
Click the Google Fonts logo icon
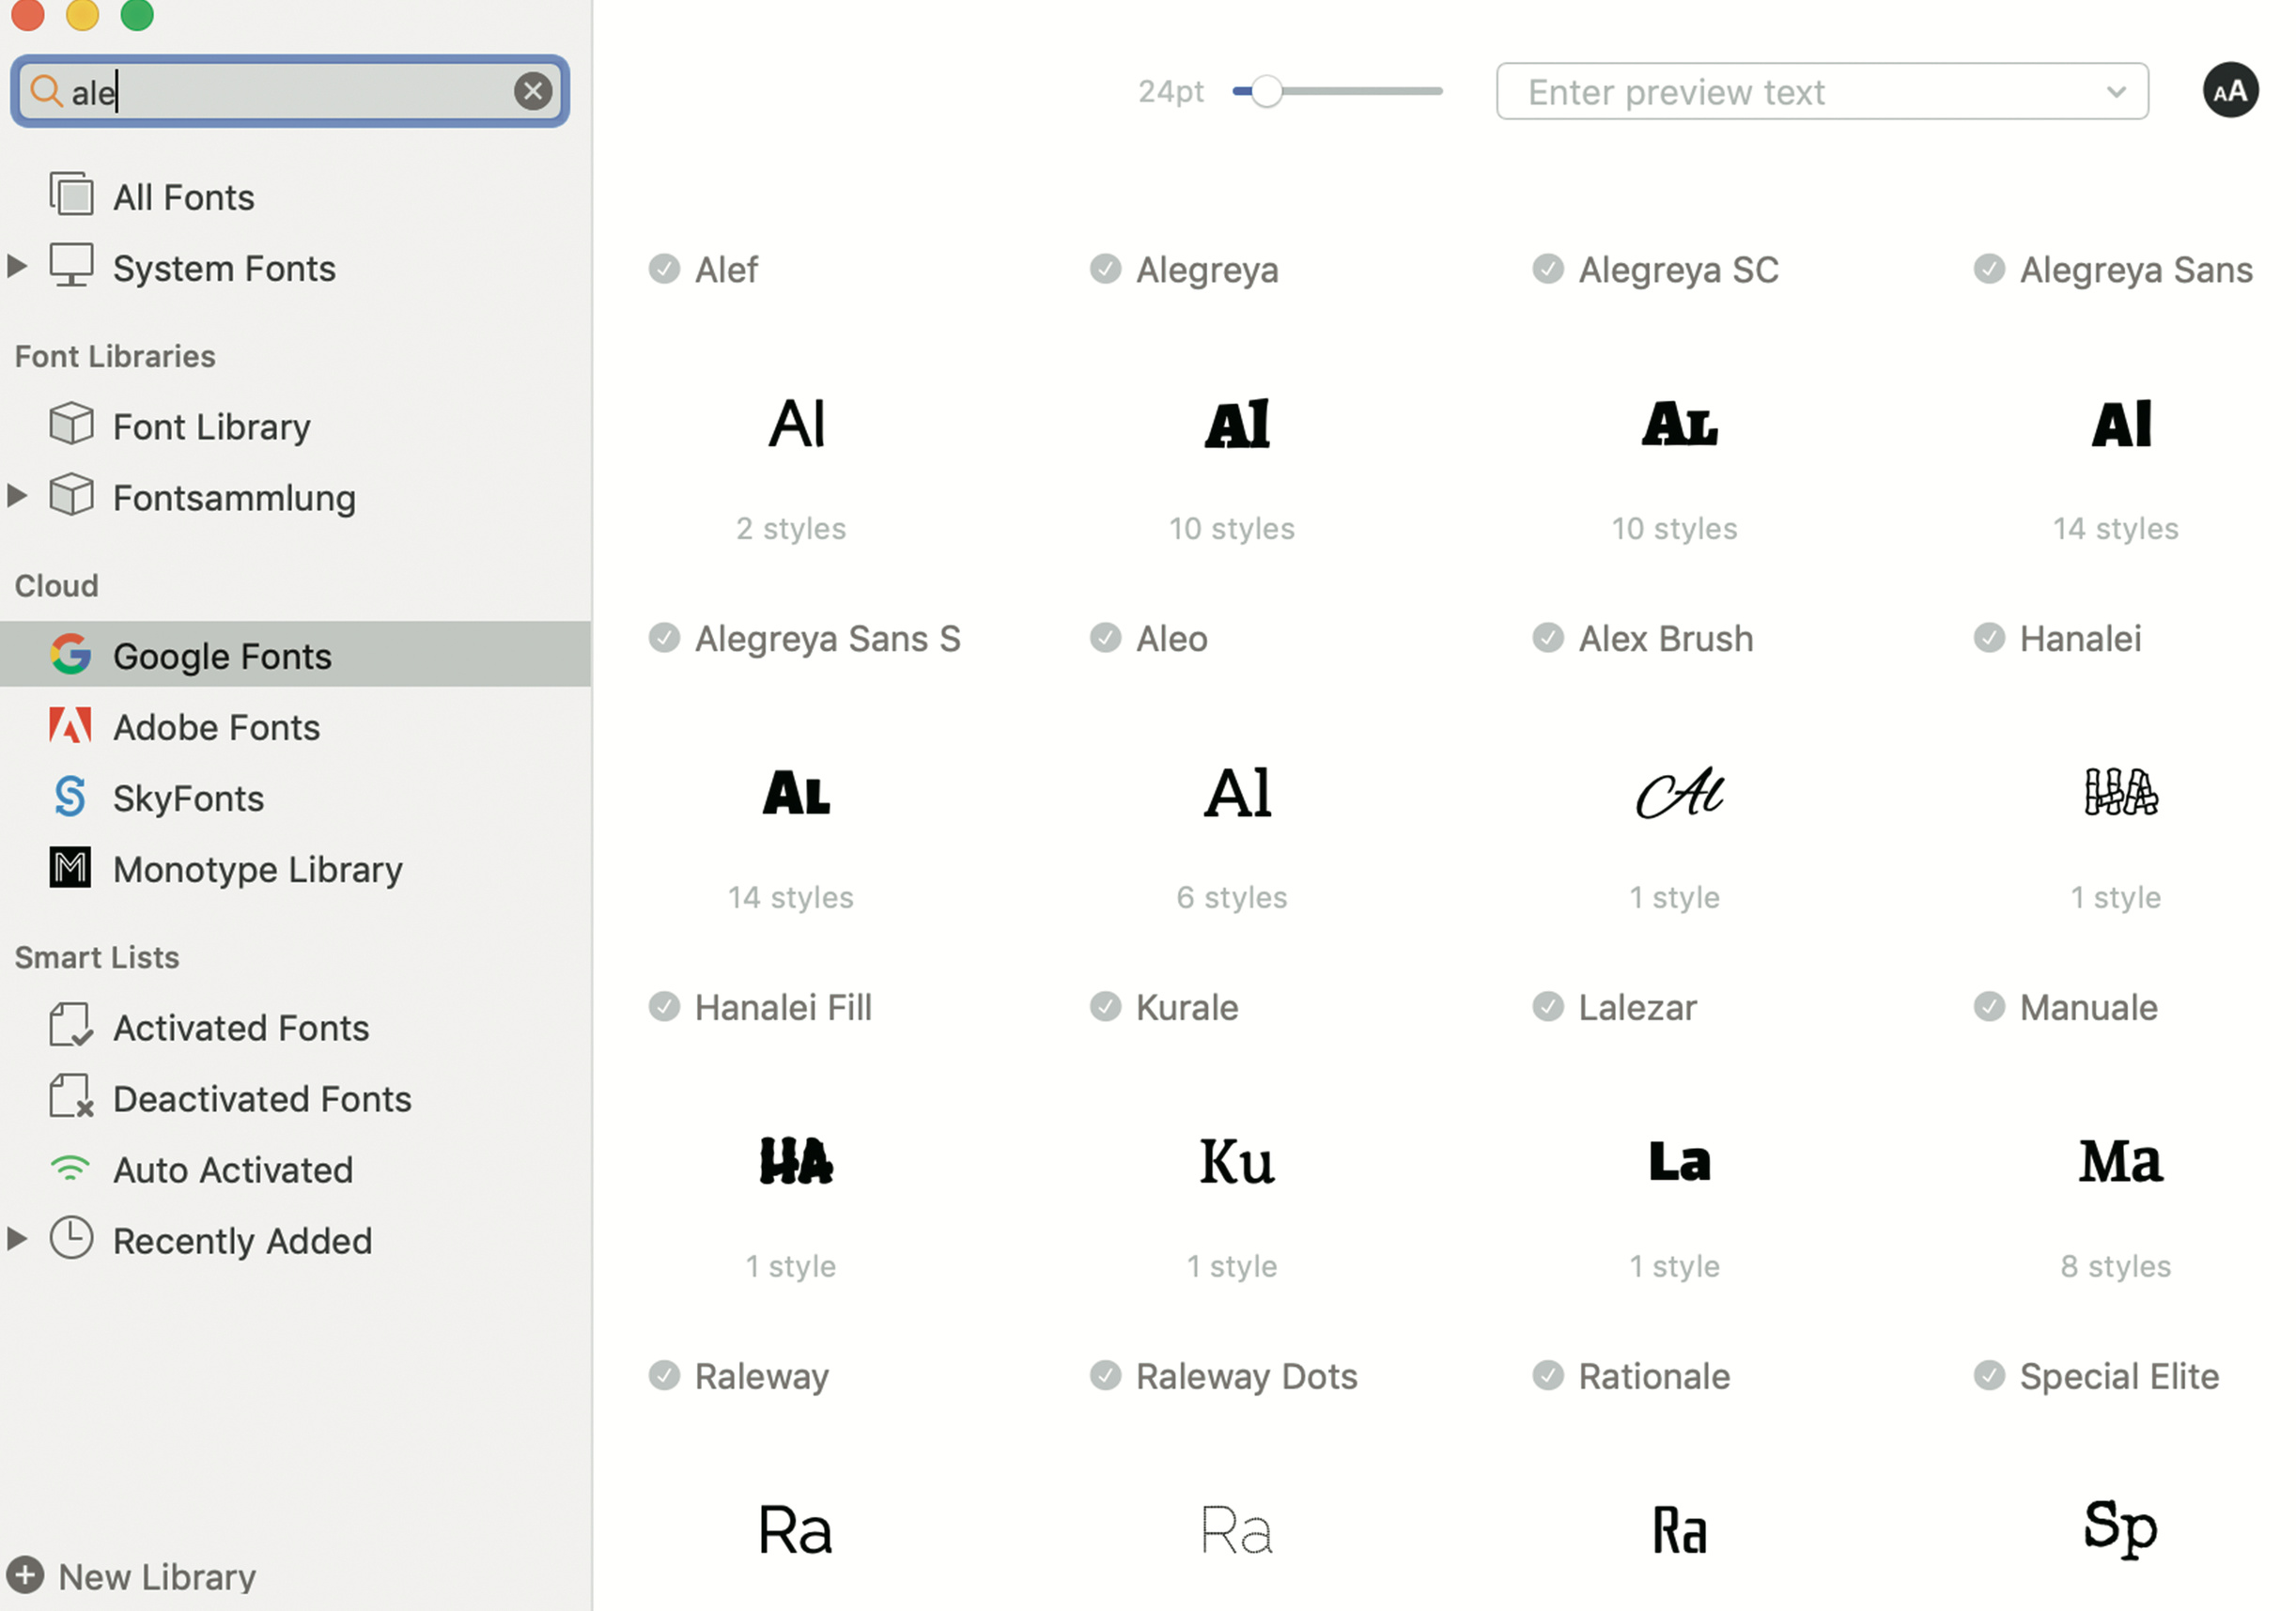70,655
